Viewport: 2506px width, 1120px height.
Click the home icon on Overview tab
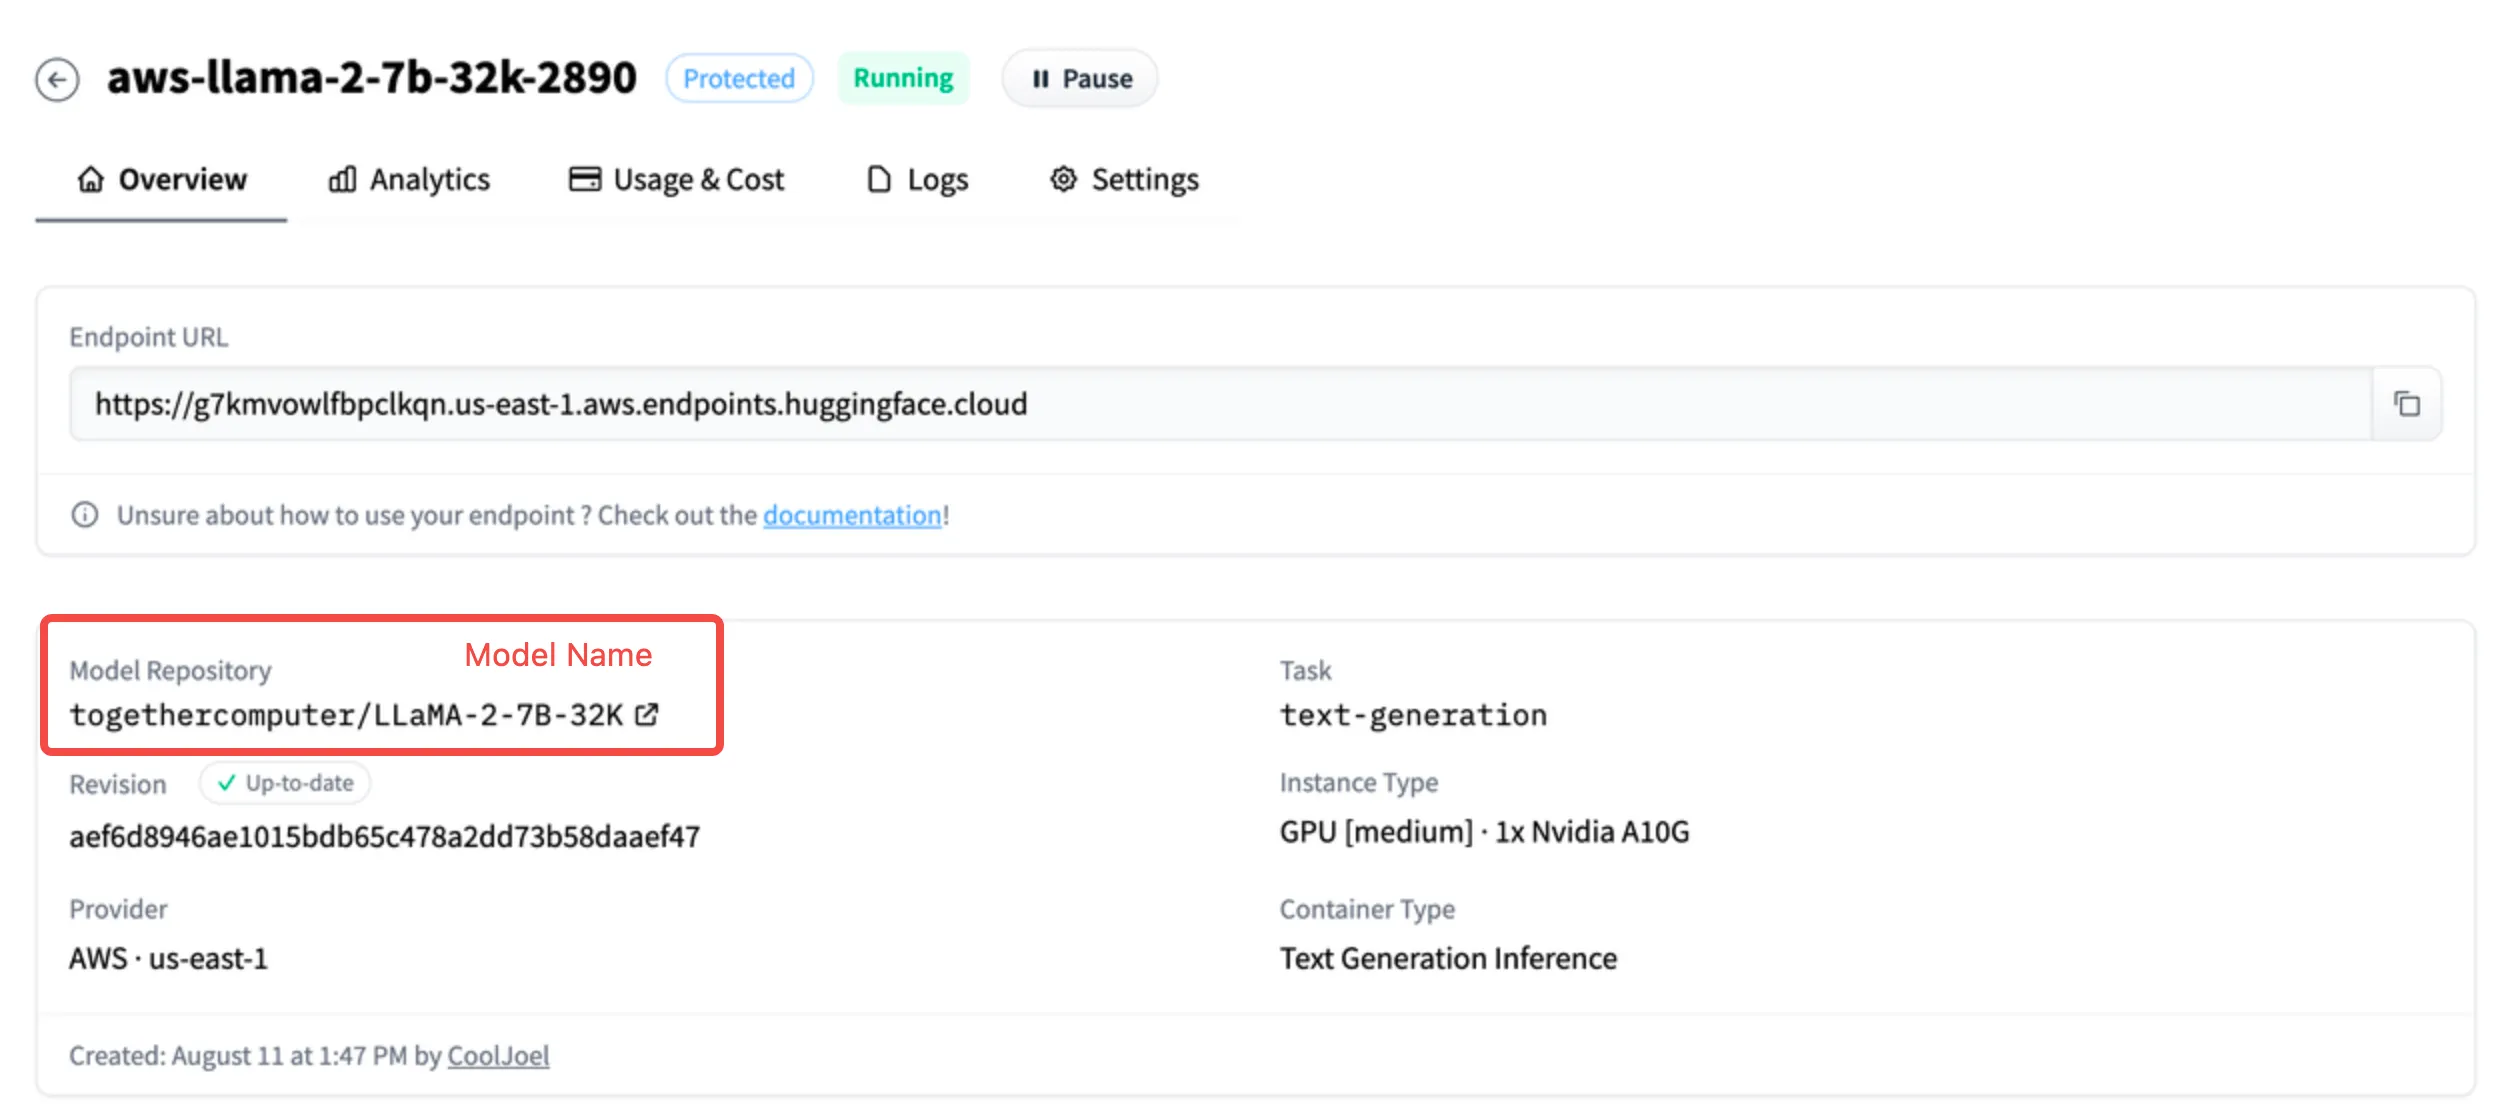pyautogui.click(x=91, y=180)
